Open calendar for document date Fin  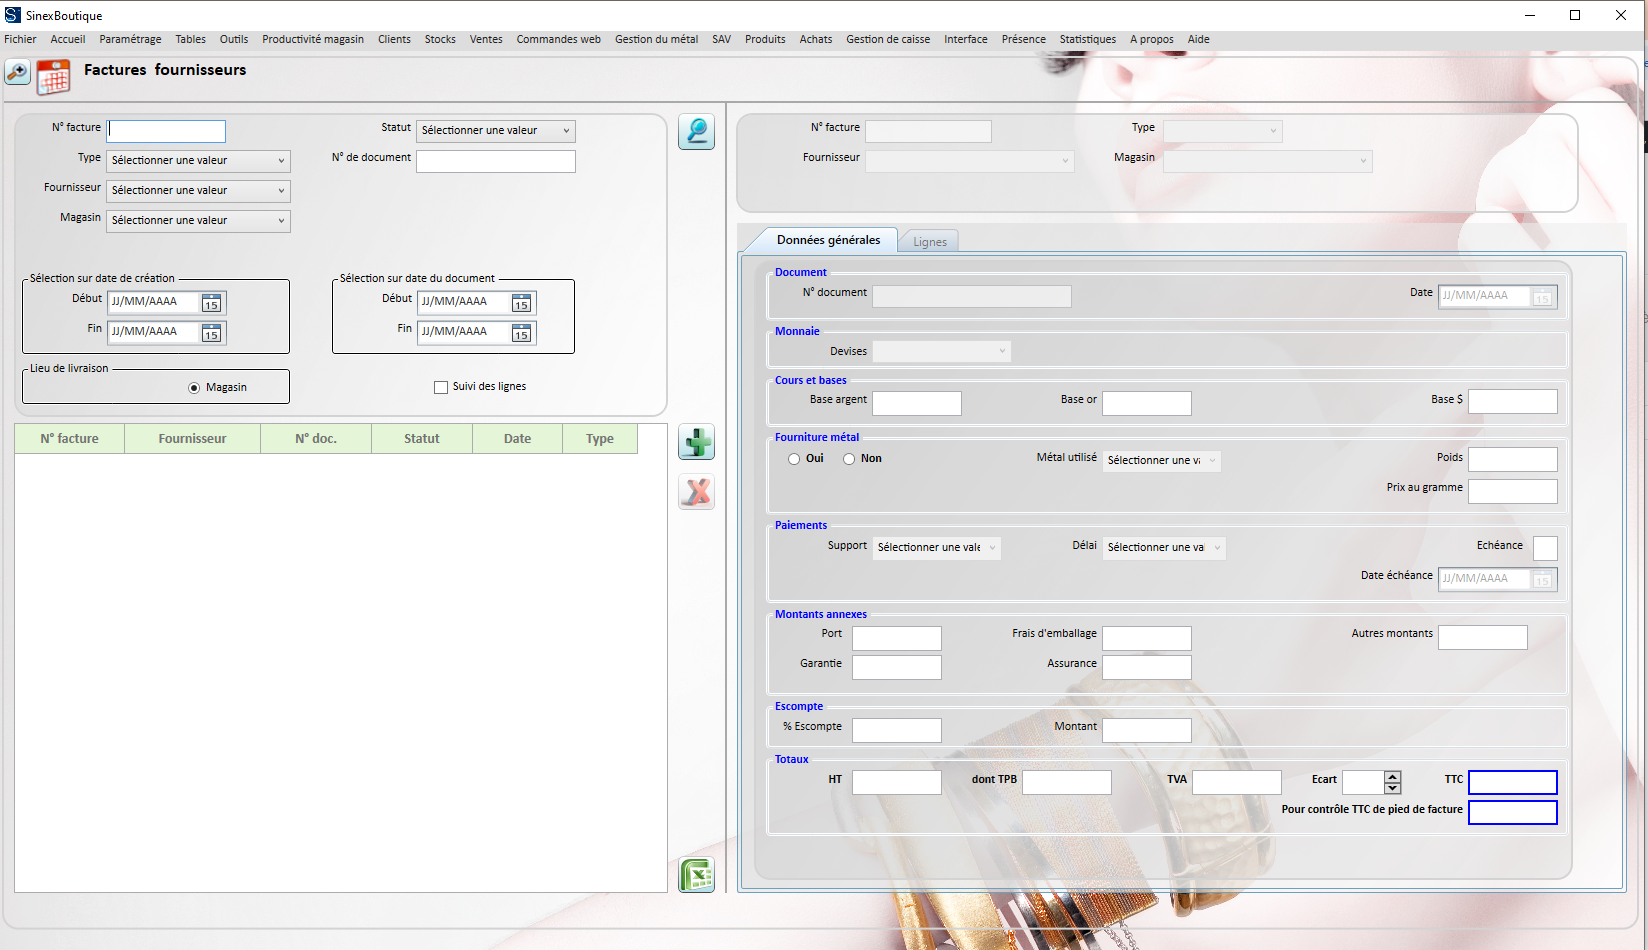pyautogui.click(x=521, y=333)
